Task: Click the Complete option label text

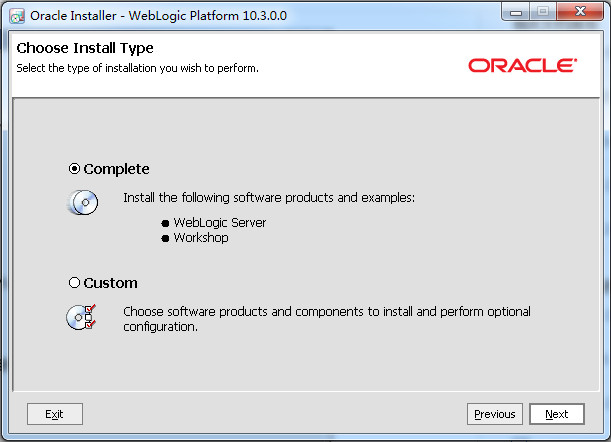Action: click(117, 169)
